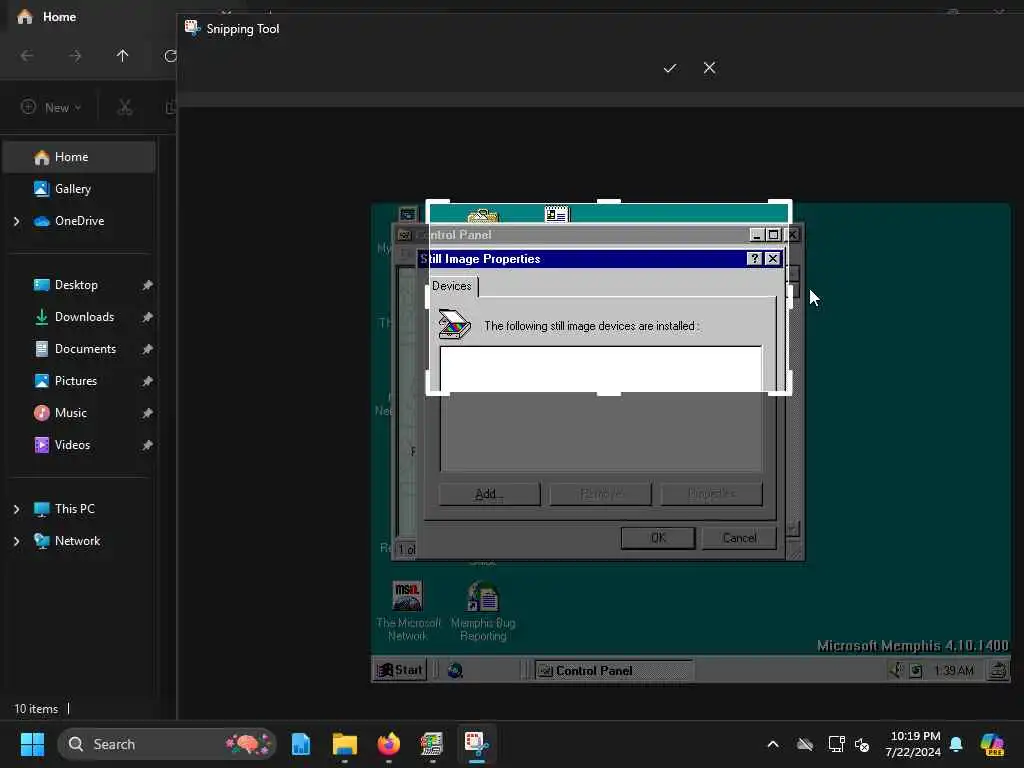Launch Firefox from the taskbar
The width and height of the screenshot is (1024, 768).
click(389, 744)
